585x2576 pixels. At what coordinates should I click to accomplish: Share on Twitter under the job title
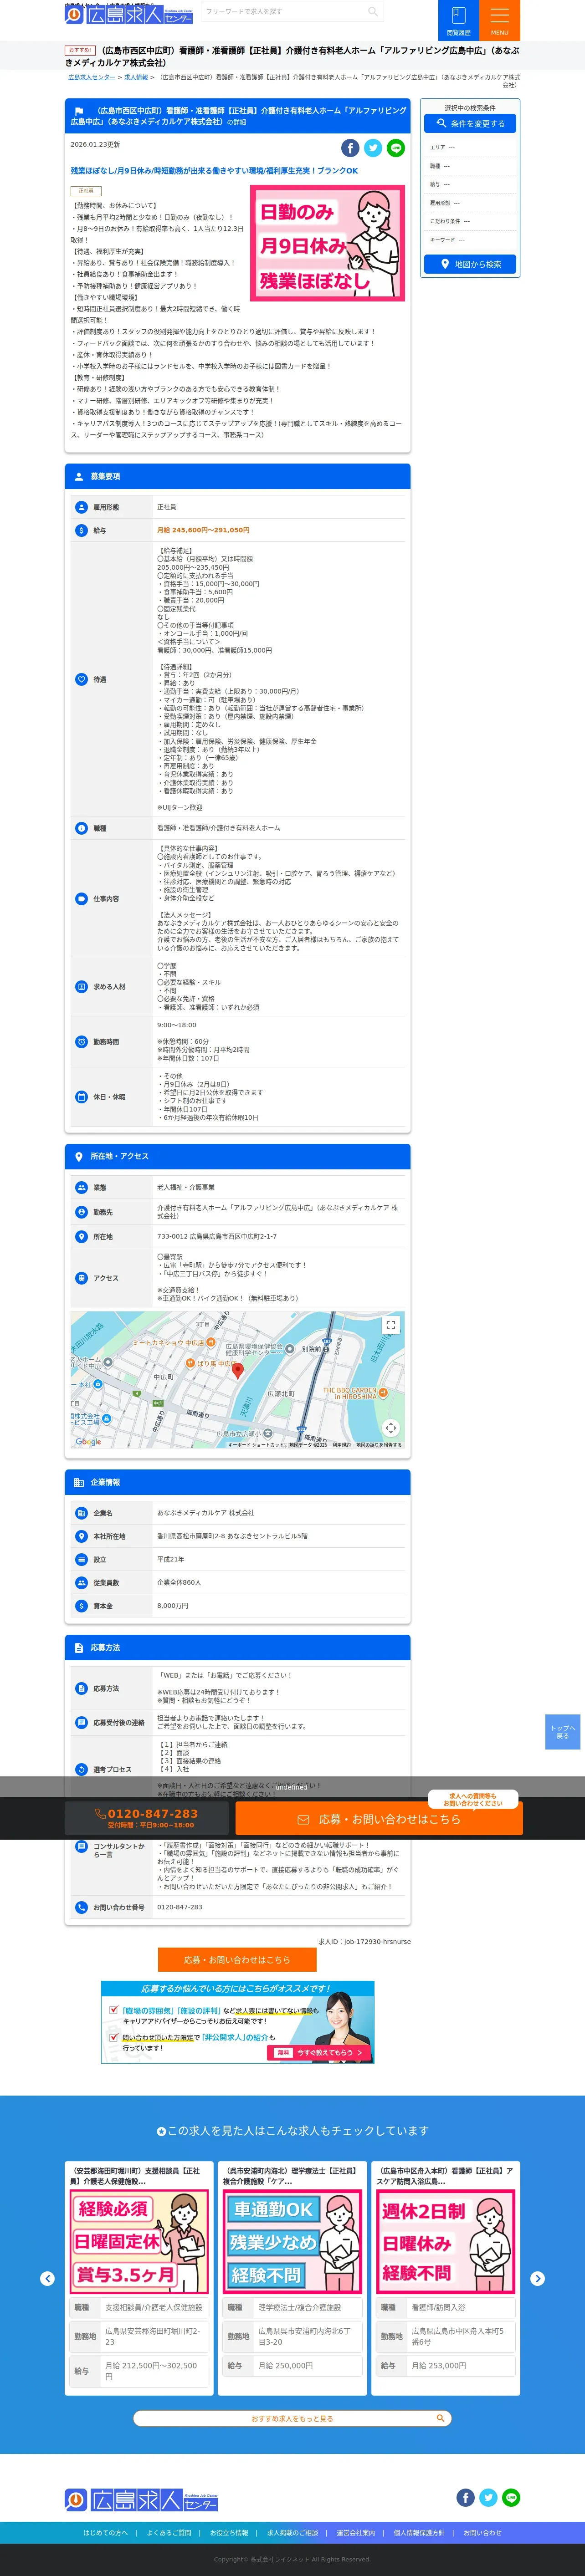pyautogui.click(x=373, y=148)
